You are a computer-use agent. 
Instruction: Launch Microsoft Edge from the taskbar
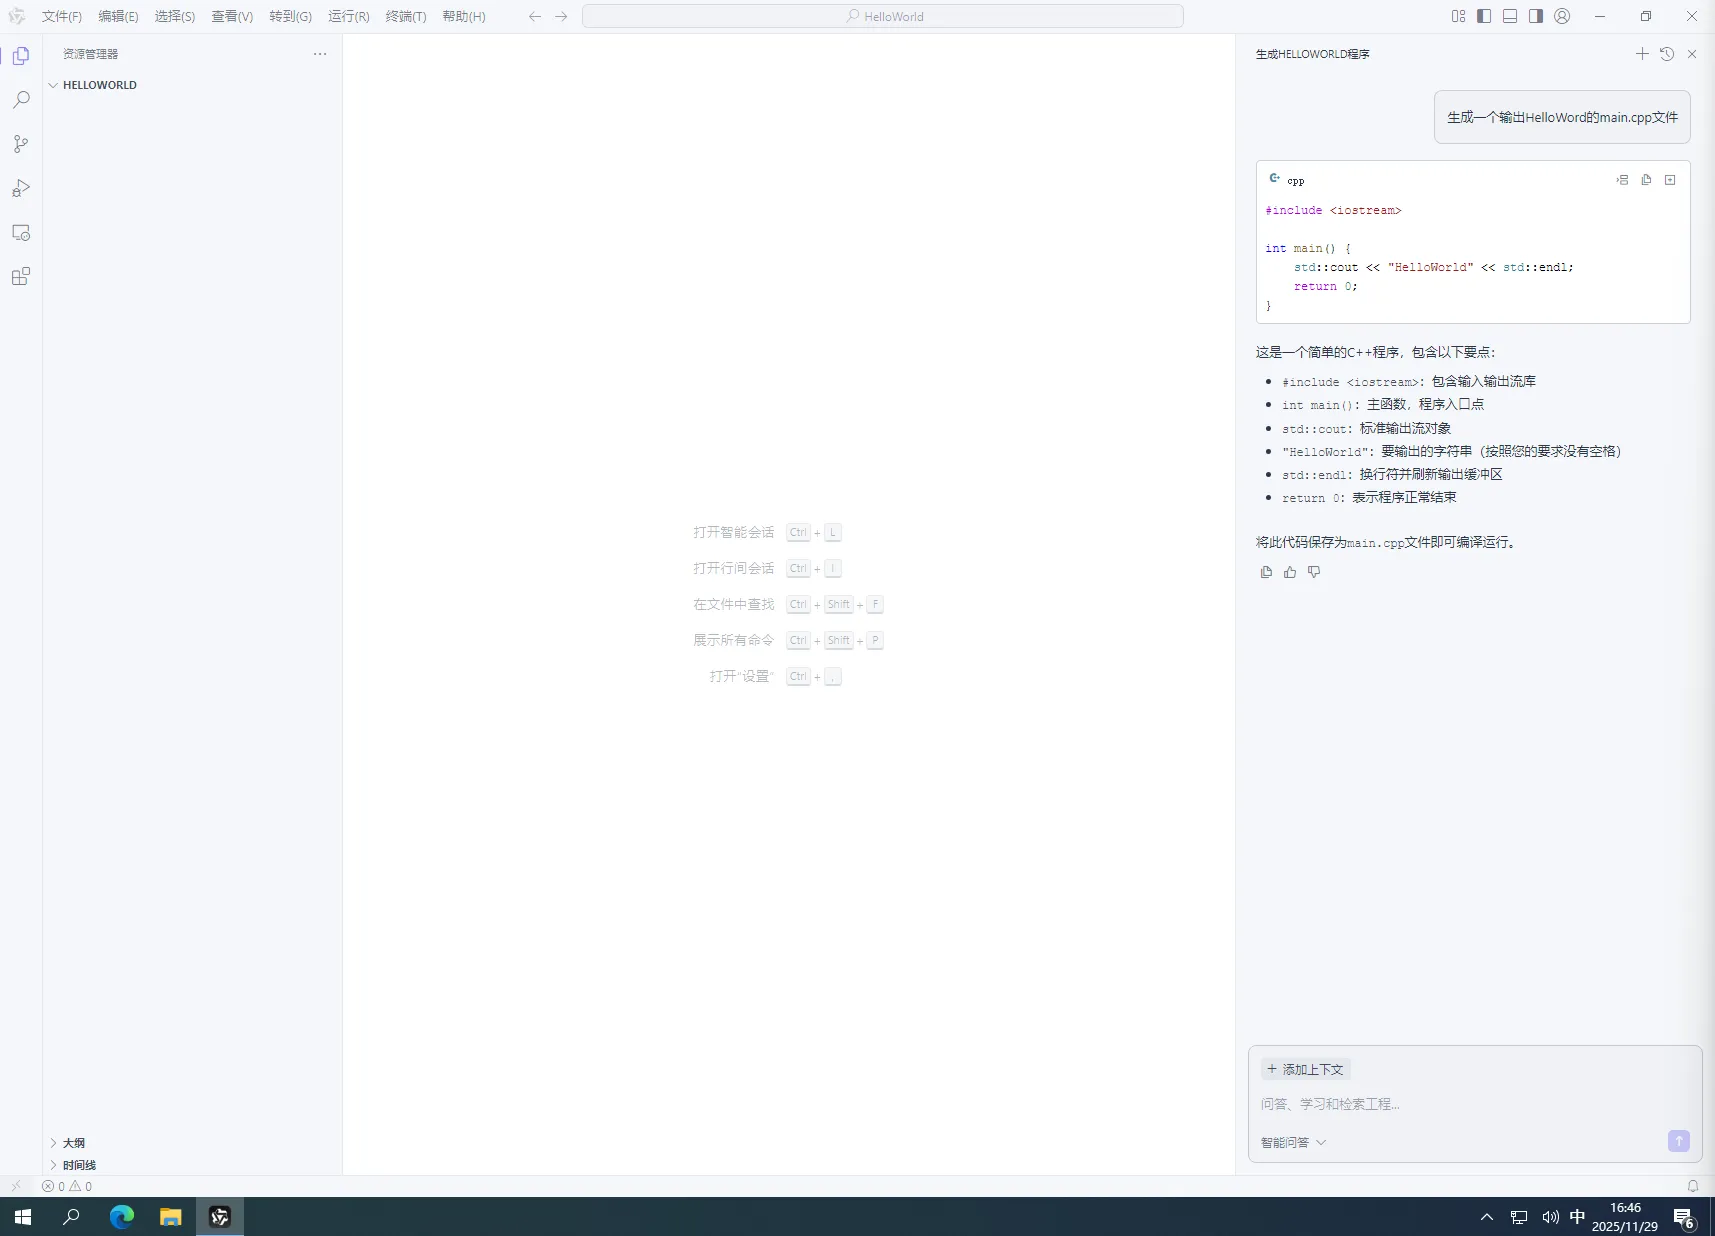point(121,1217)
